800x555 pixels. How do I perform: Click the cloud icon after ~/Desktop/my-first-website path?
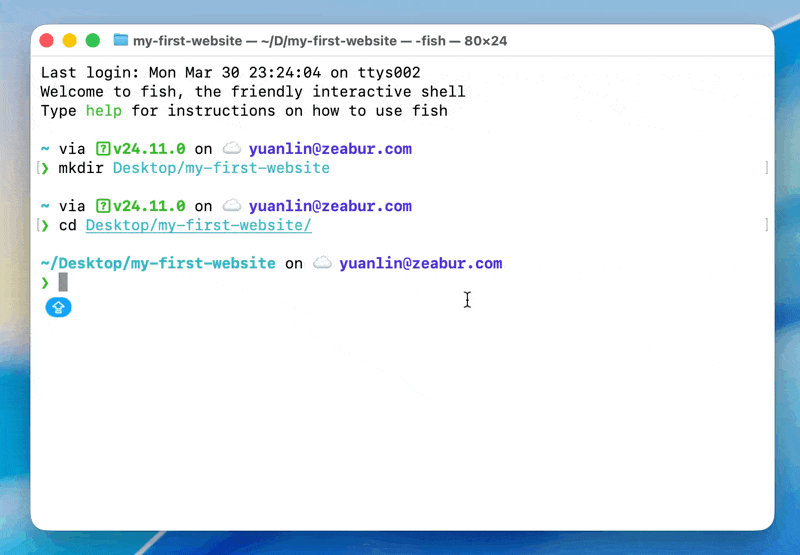coord(321,264)
